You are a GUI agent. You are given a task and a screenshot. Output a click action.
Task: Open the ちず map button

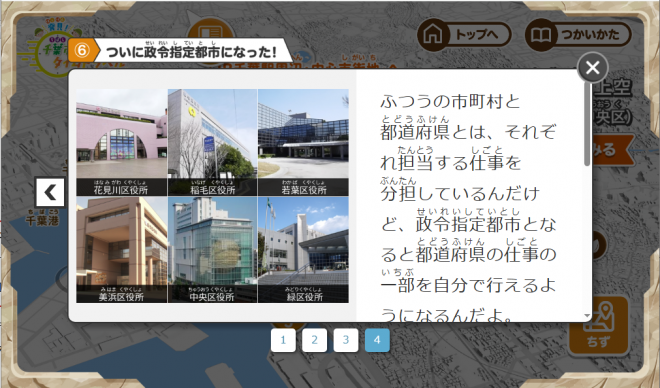coord(599,325)
